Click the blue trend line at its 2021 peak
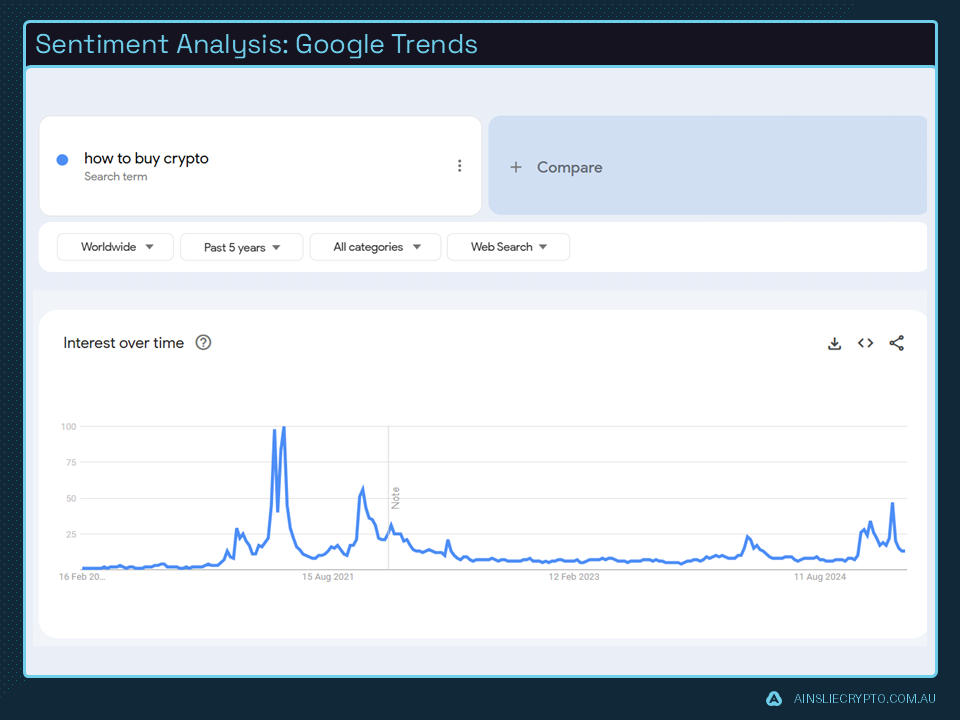The height and width of the screenshot is (720, 960). (283, 427)
